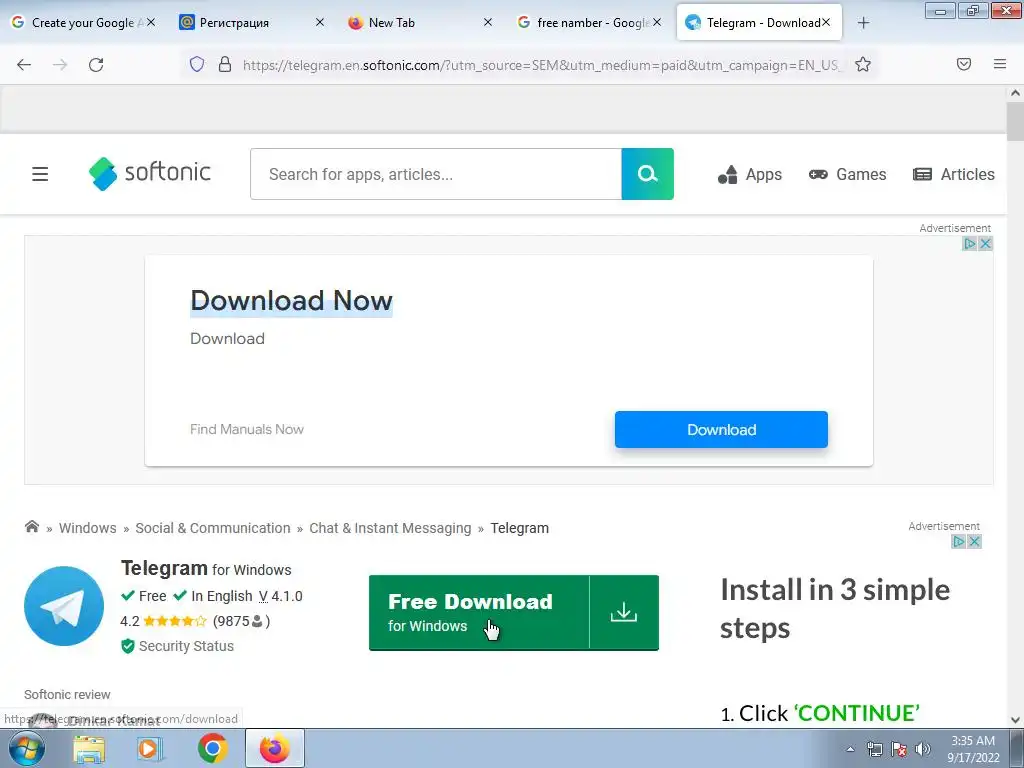1024x768 pixels.
Task: Switch to Create your Google Account tab
Action: pos(84,23)
